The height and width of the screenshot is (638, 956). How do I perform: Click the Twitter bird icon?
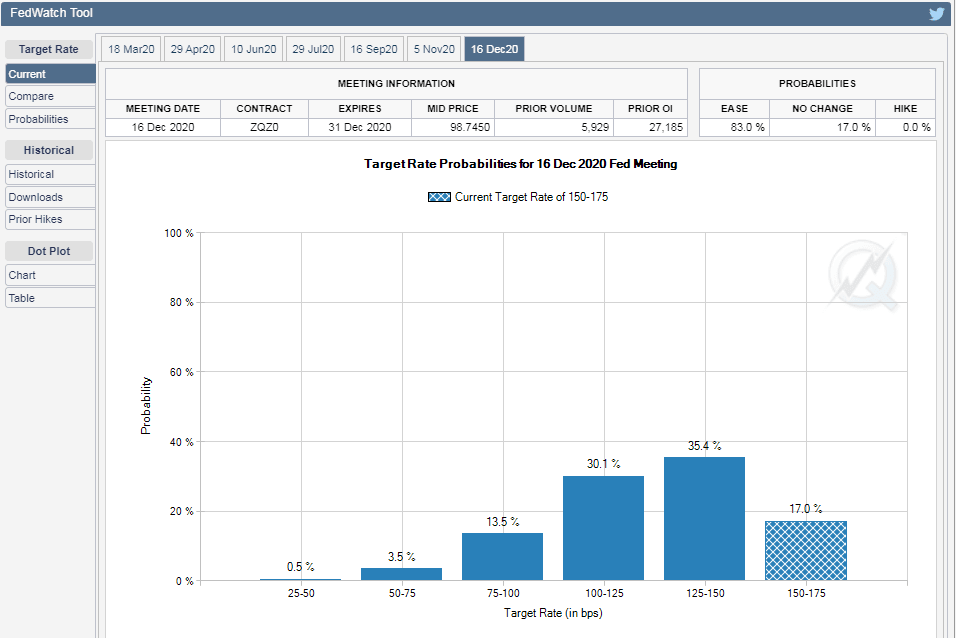936,13
